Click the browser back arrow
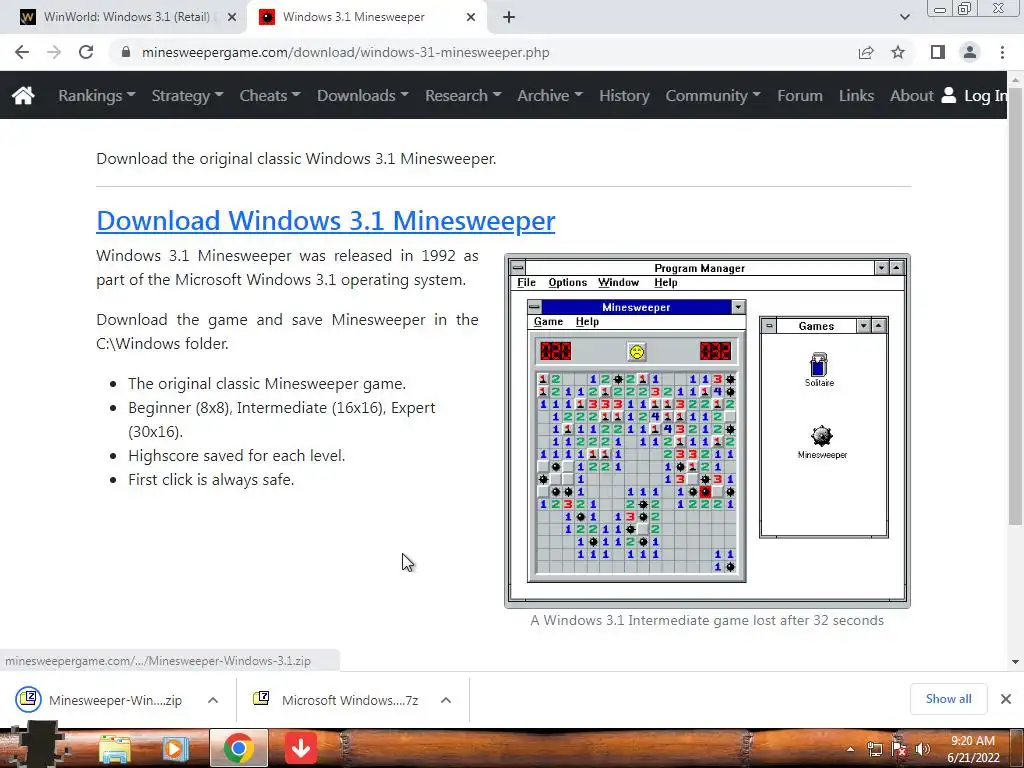 22,52
